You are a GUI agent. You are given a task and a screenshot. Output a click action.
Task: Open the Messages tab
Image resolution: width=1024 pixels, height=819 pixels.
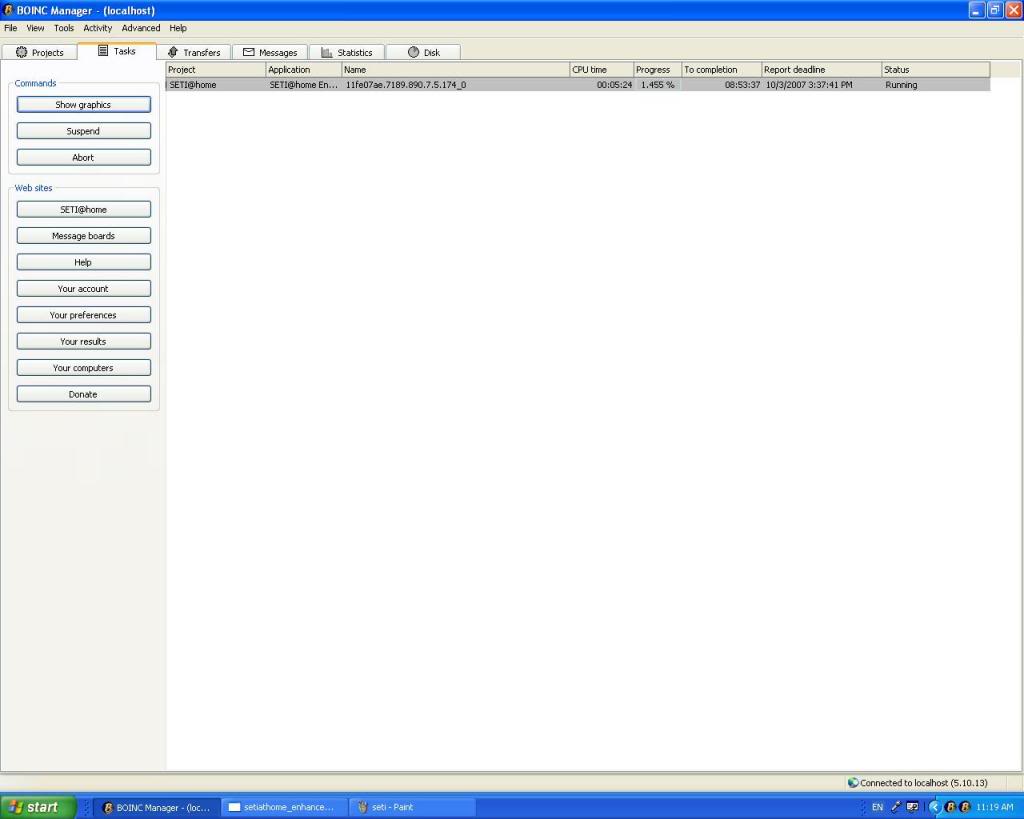coord(270,52)
